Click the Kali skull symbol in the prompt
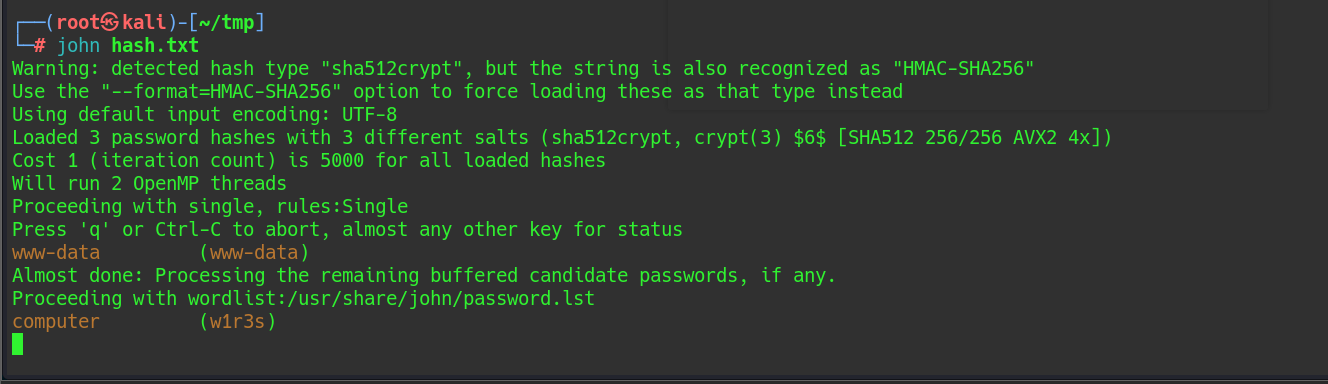The image size is (1328, 384). pyautogui.click(x=111, y=23)
